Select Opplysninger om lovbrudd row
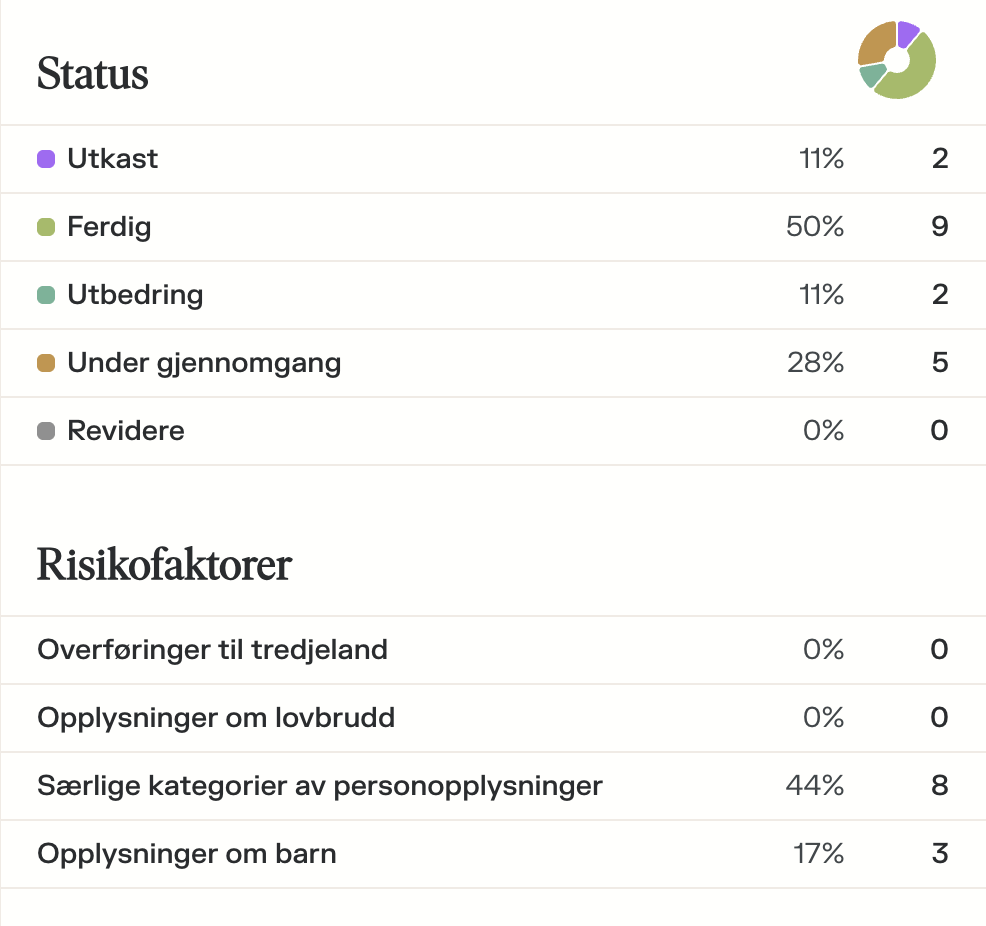986x926 pixels. 216,718
